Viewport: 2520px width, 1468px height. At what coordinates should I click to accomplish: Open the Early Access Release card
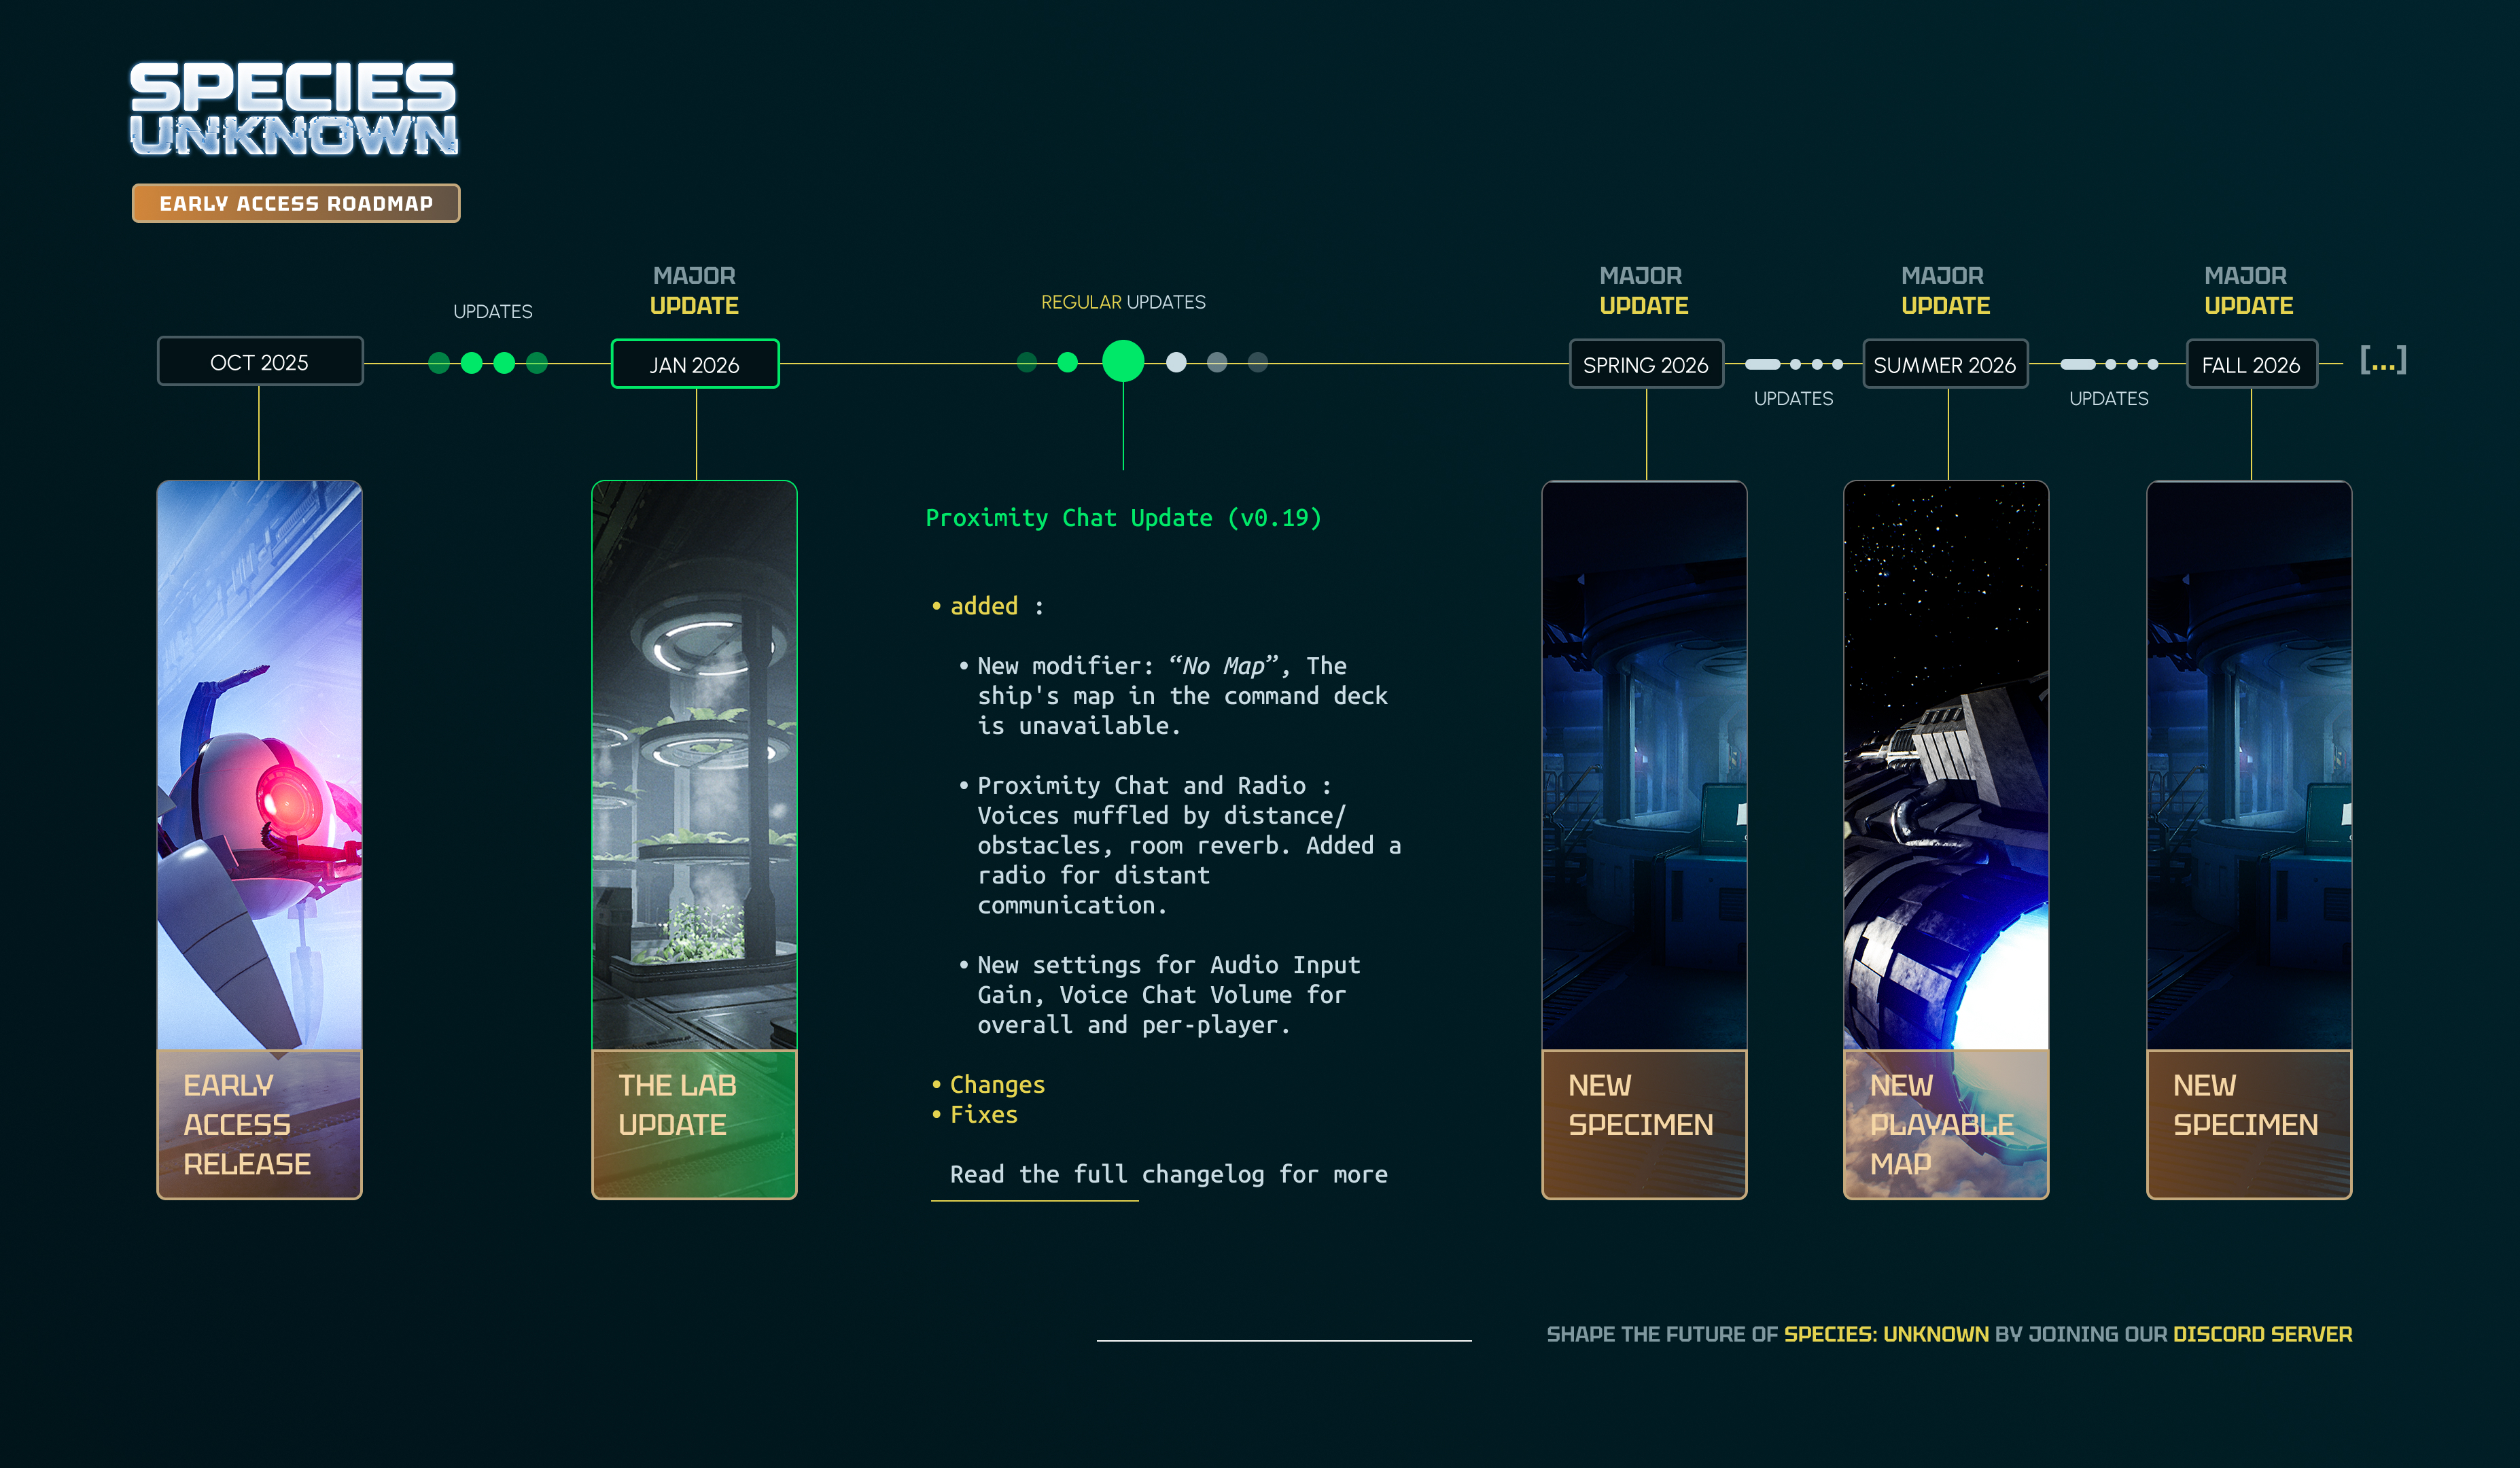coord(259,839)
